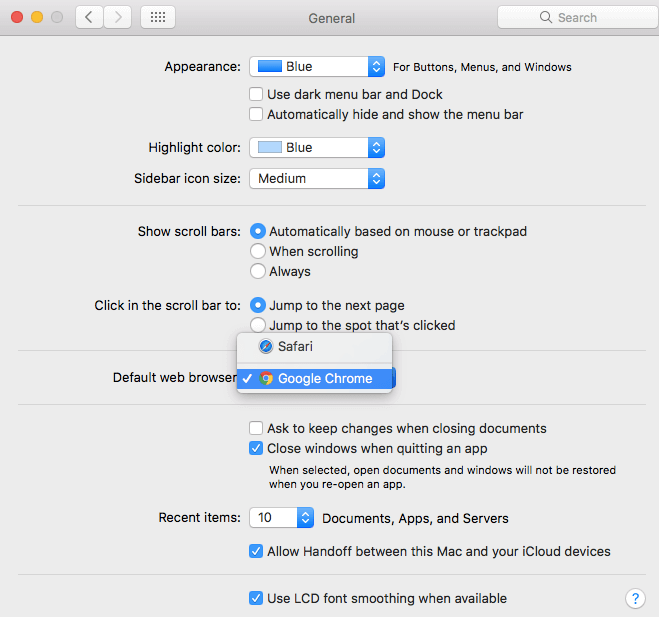Select Automatically based on mouse or trackpad
Viewport: 659px width, 617px height.
click(x=258, y=231)
